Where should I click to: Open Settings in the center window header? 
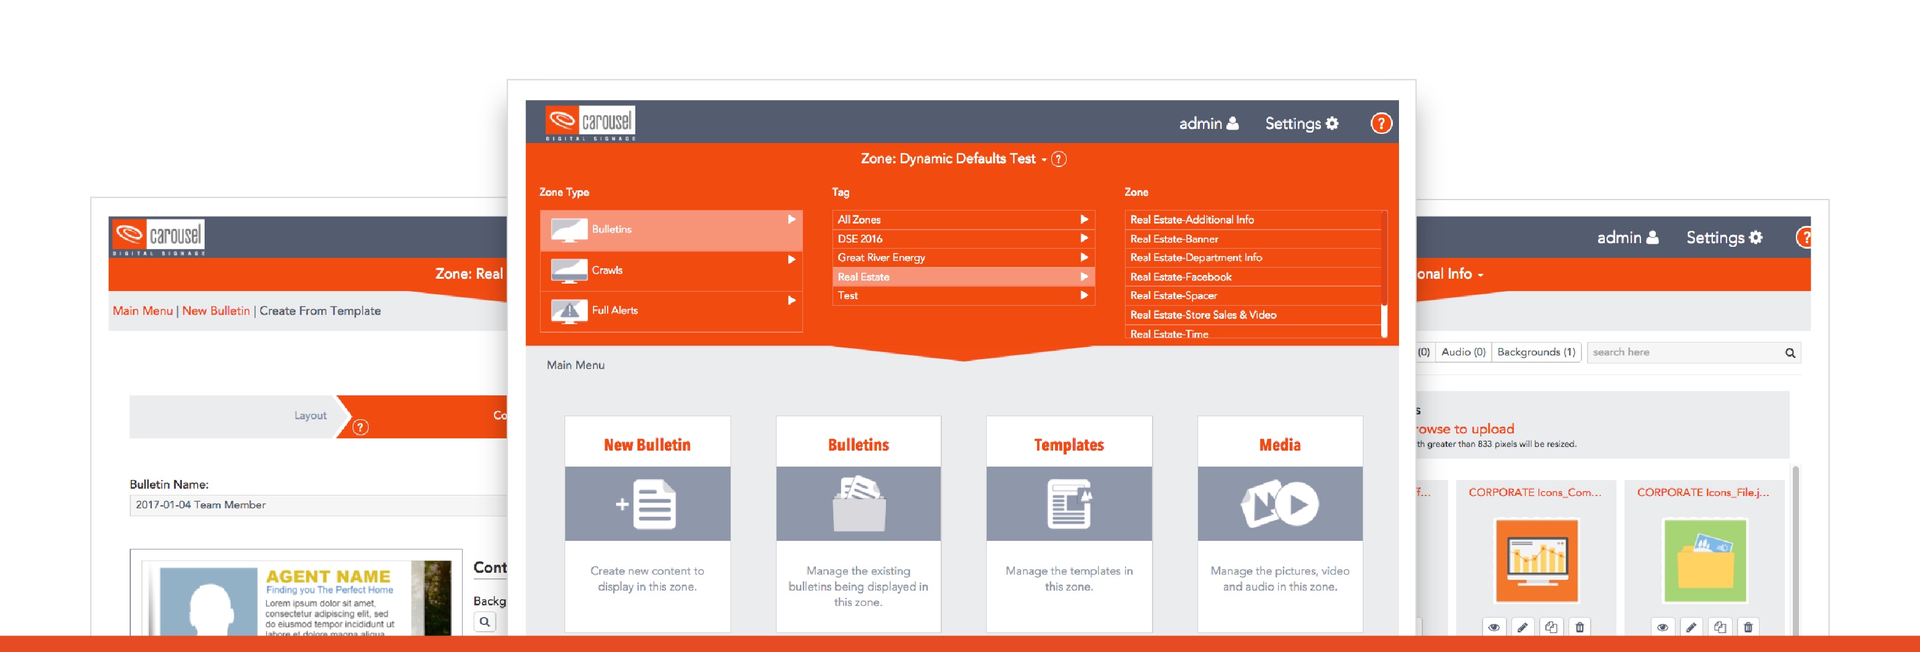[x=1301, y=123]
